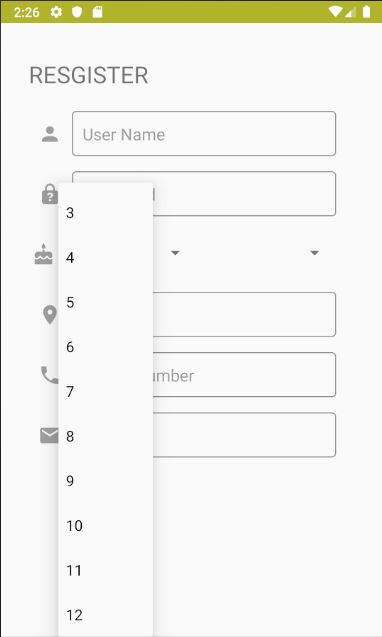Tap the location pin icon
The height and width of the screenshot is (637, 382).
pyautogui.click(x=50, y=315)
